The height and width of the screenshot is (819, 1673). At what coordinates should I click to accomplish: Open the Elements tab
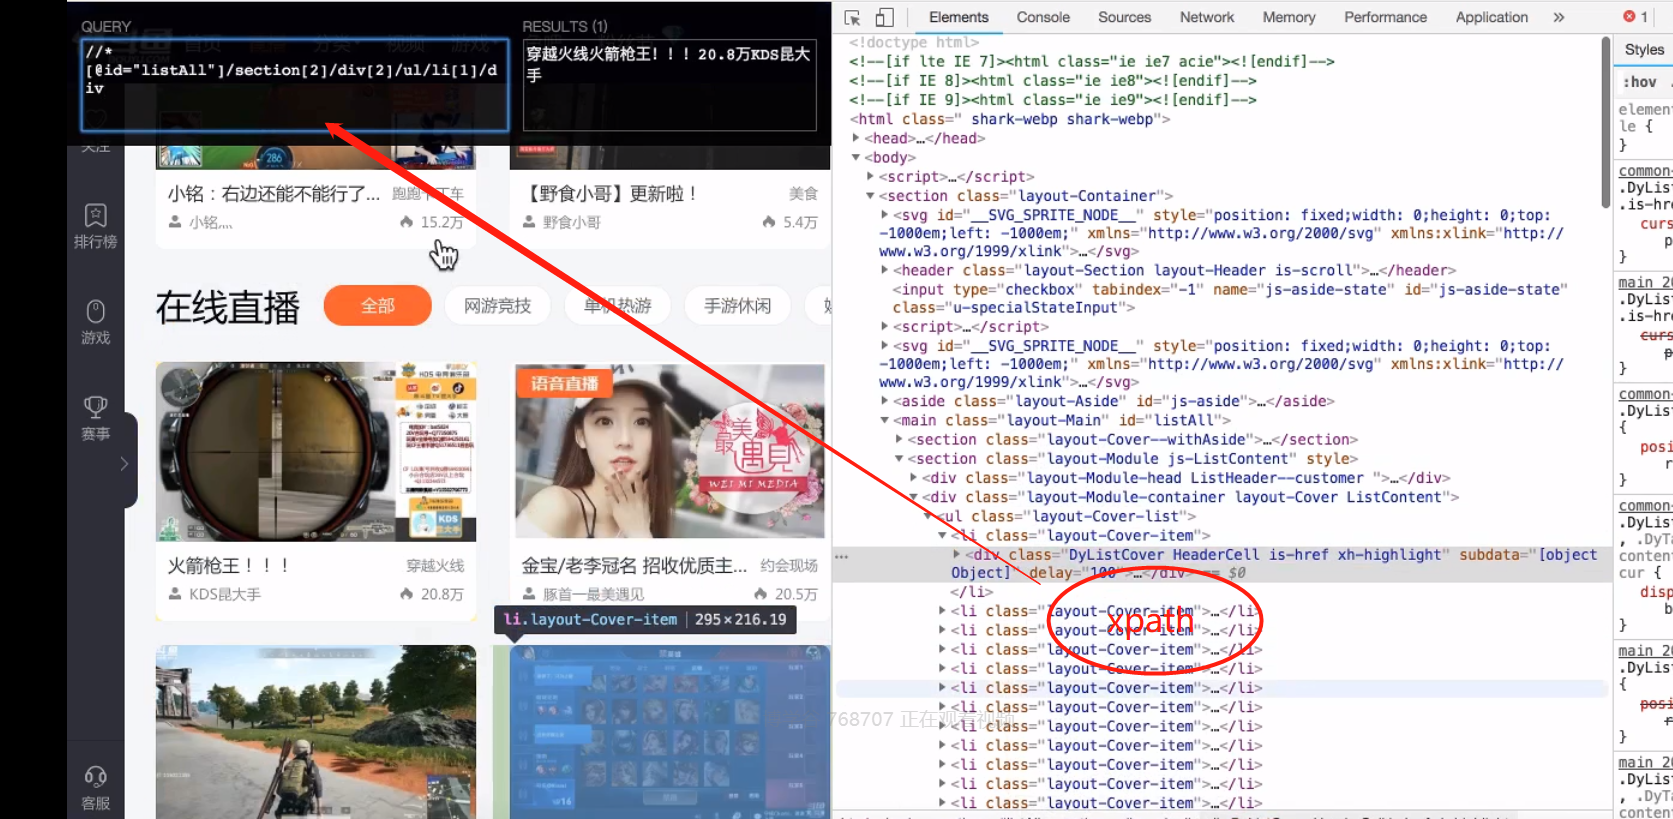[958, 17]
